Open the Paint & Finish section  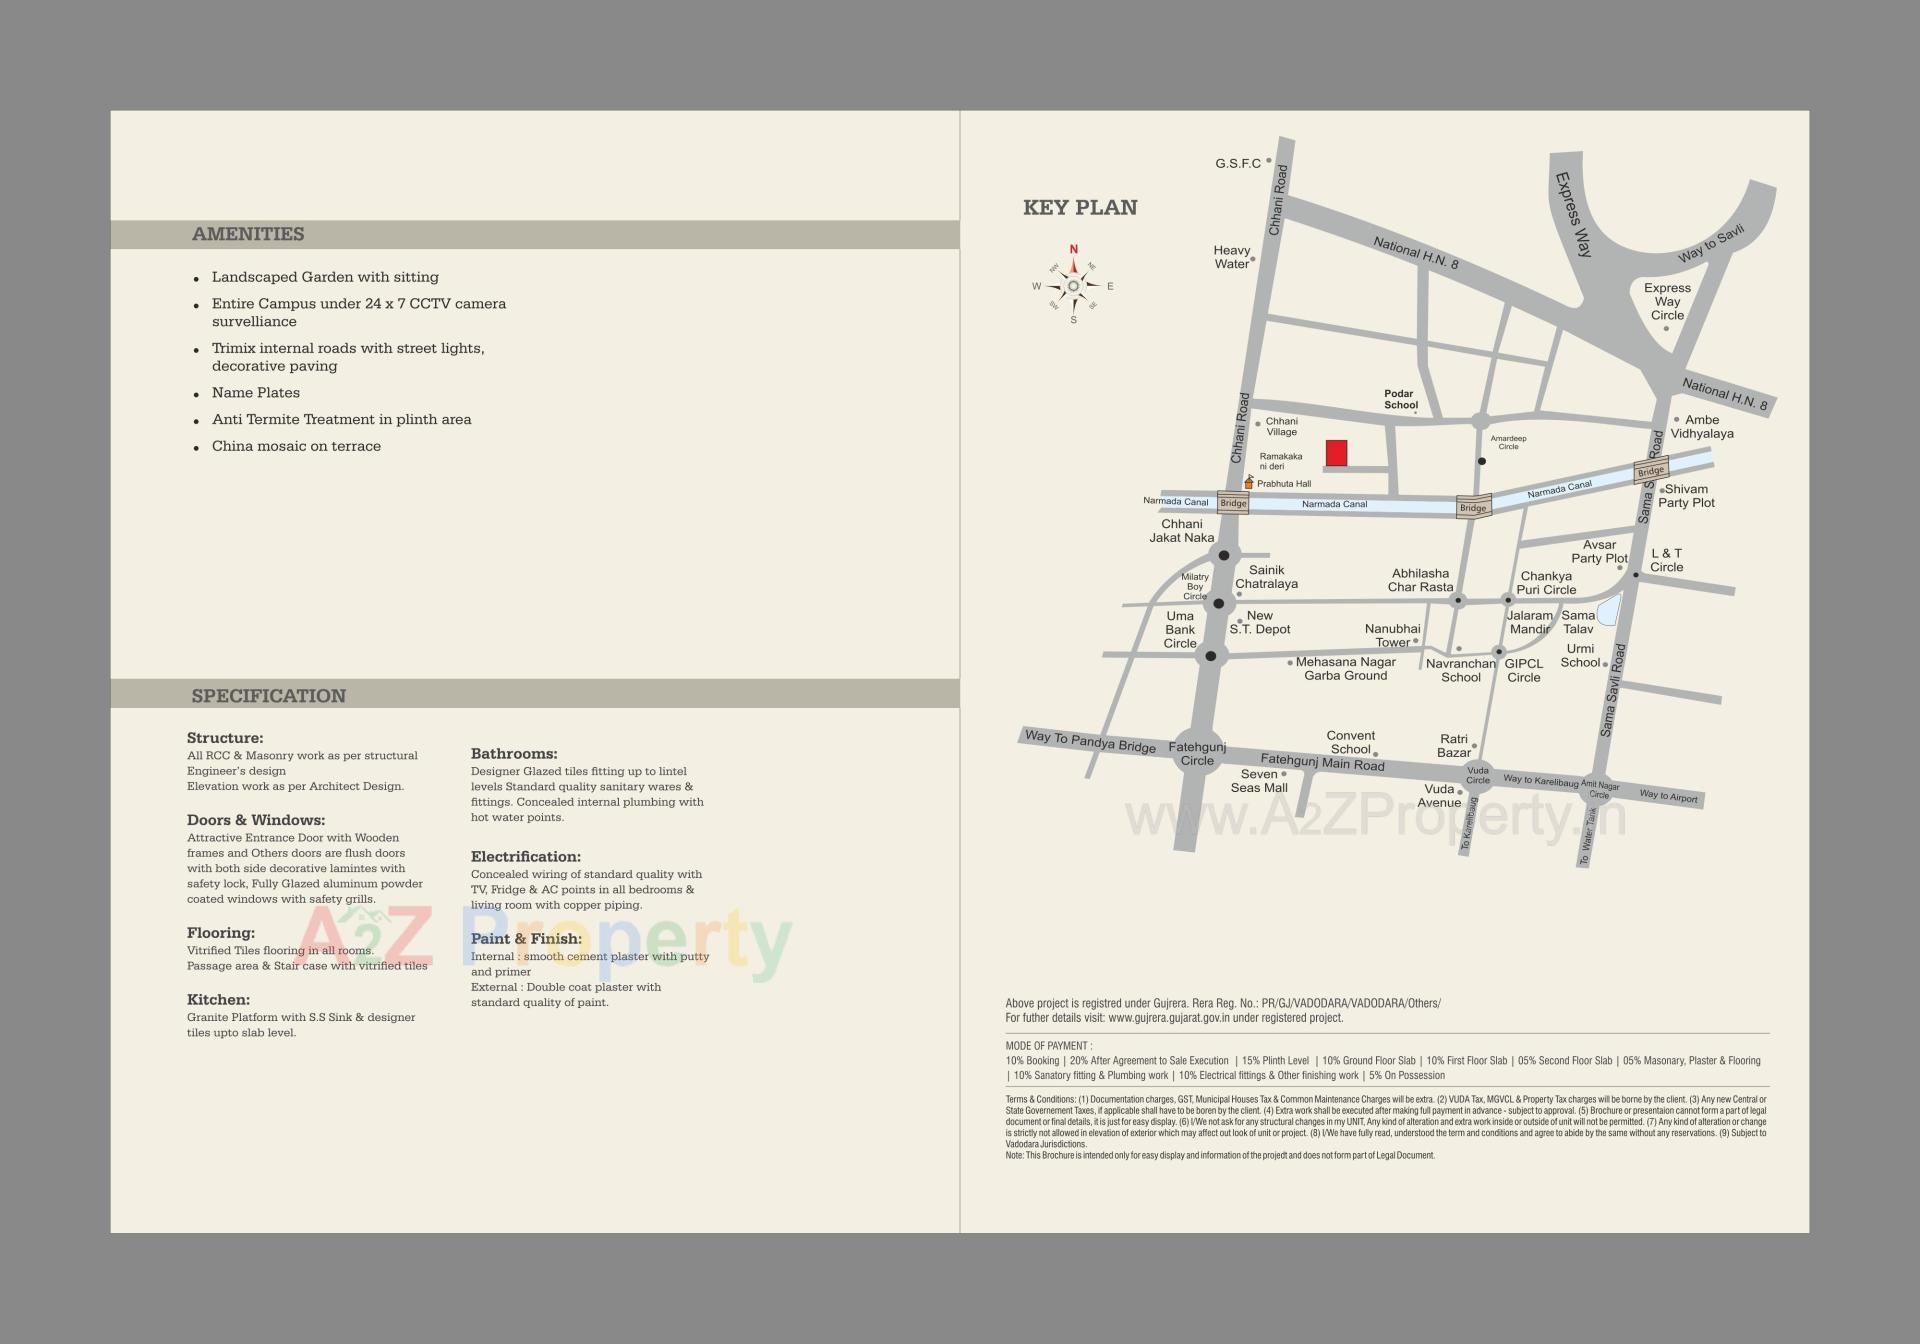pyautogui.click(x=525, y=939)
